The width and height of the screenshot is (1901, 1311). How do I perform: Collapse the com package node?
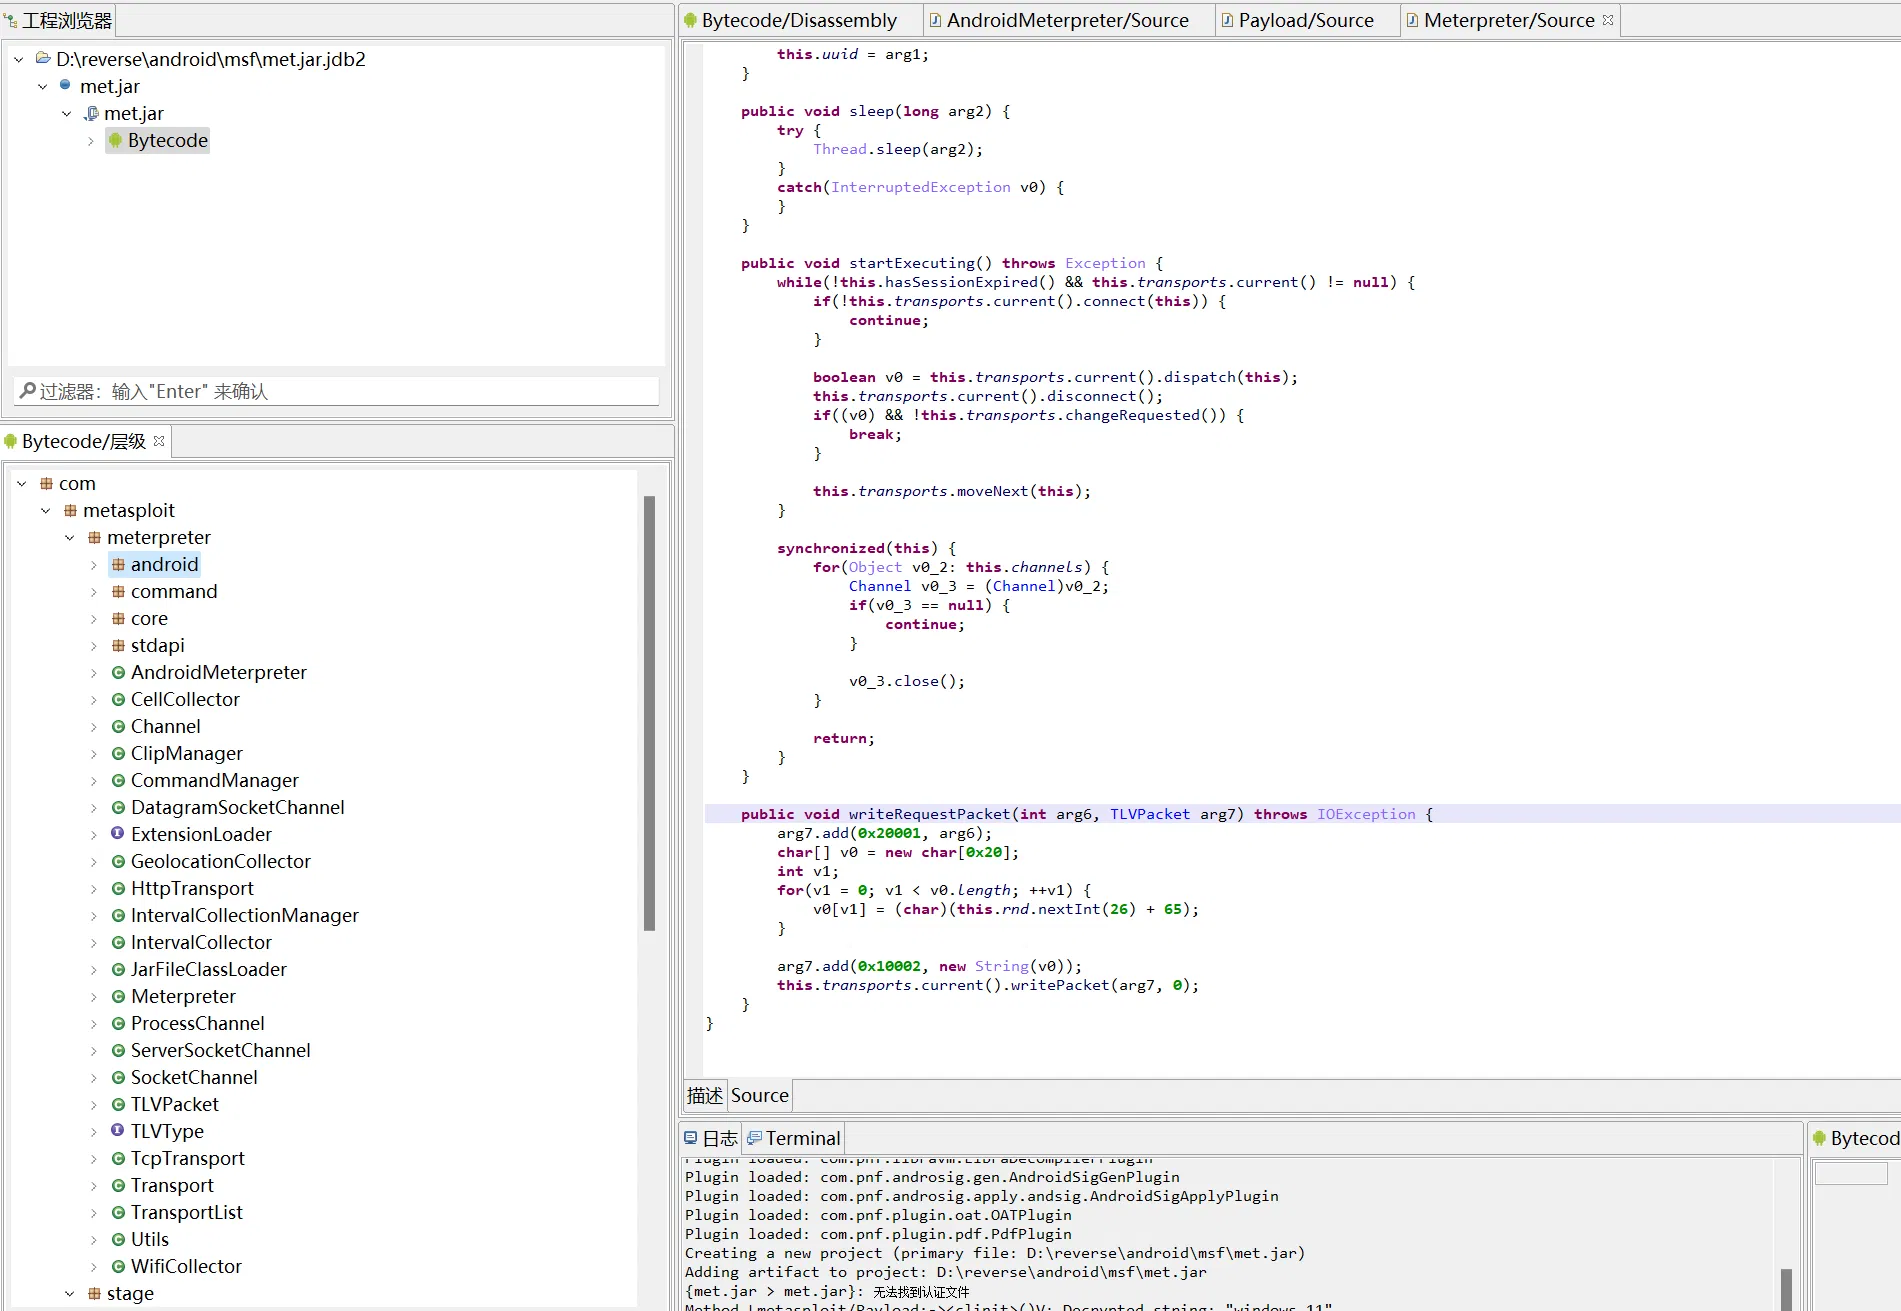click(22, 484)
